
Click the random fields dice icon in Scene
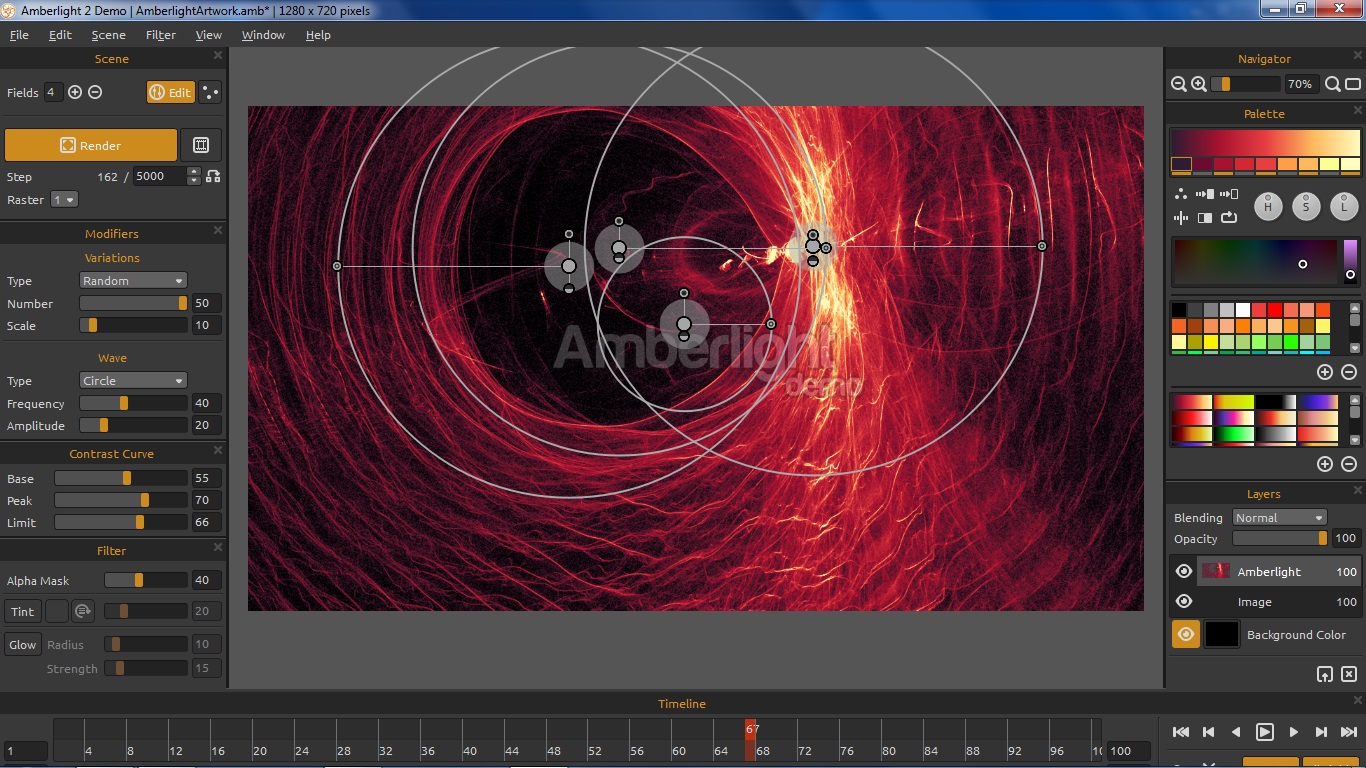(x=210, y=92)
